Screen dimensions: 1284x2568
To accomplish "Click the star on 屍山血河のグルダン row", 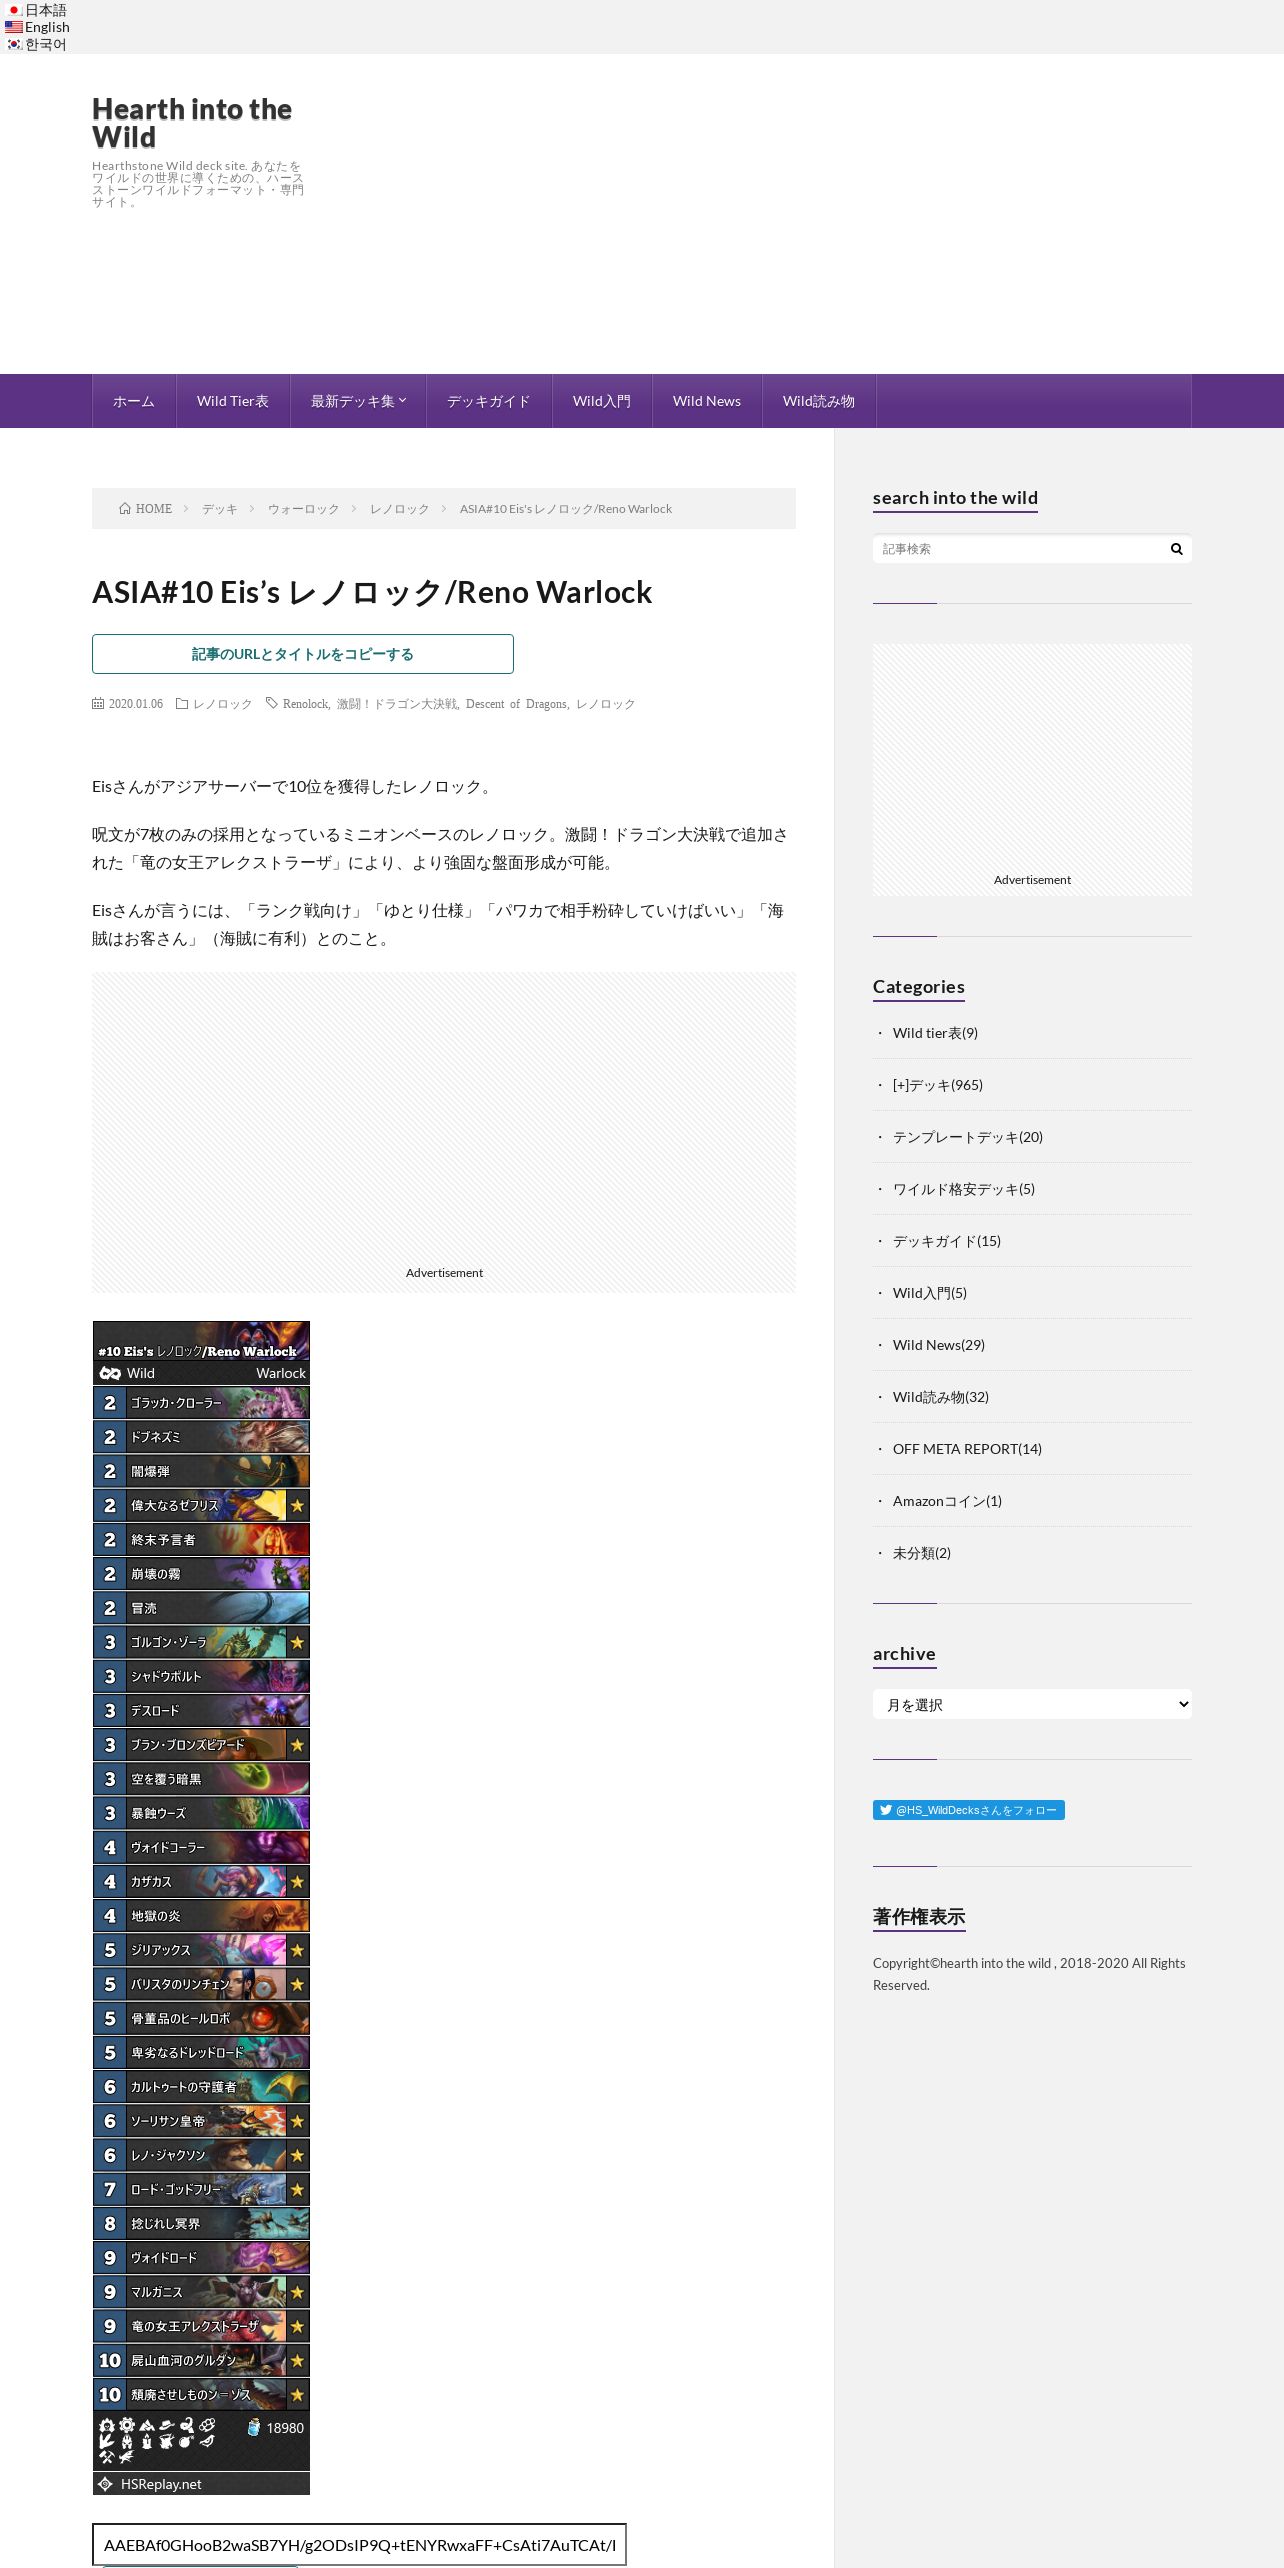I will [297, 2360].
